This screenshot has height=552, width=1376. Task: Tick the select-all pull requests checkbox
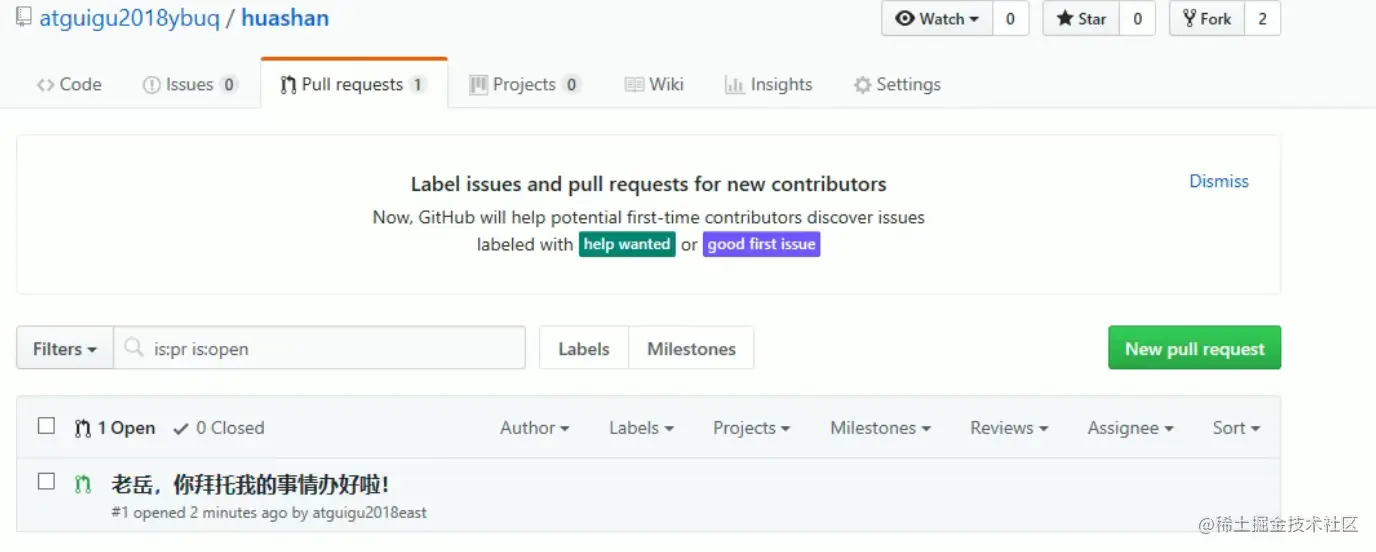pos(46,426)
